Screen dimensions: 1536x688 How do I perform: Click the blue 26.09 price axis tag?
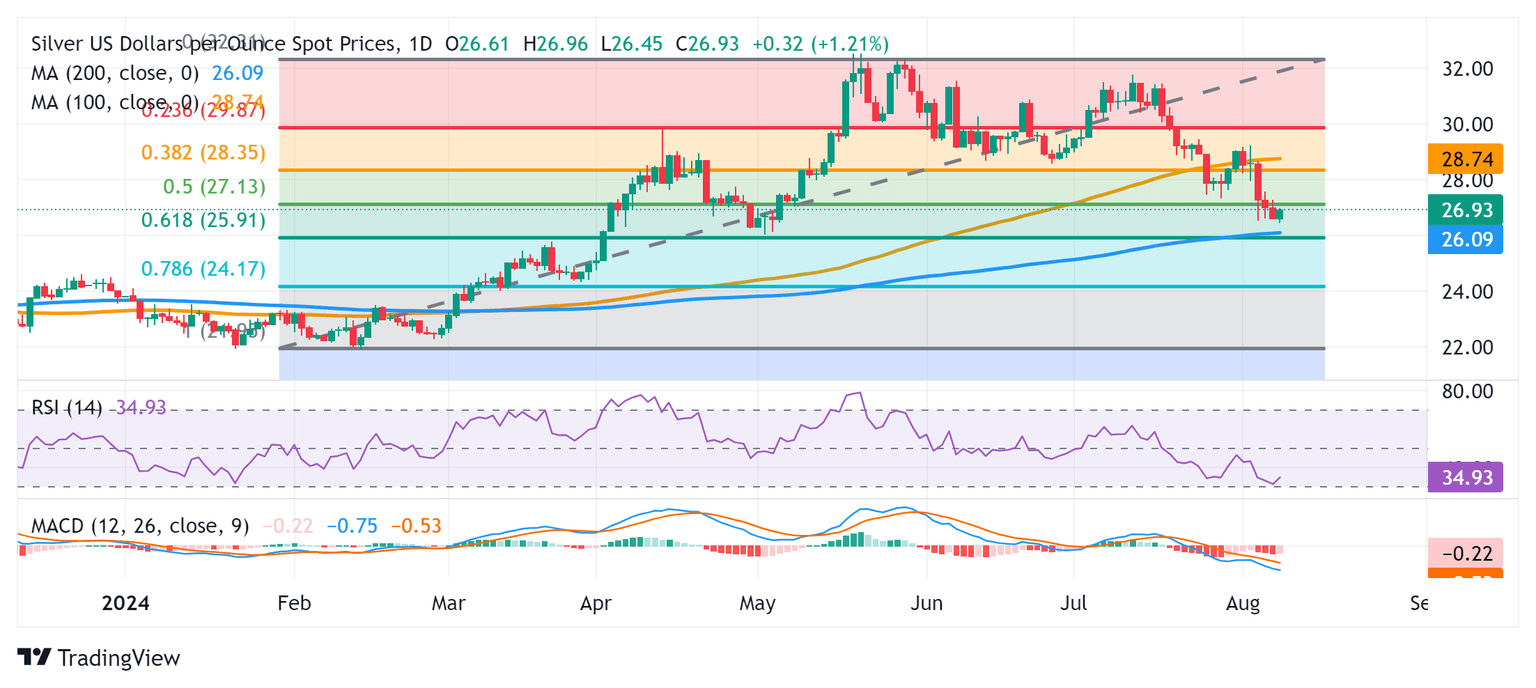(1468, 240)
